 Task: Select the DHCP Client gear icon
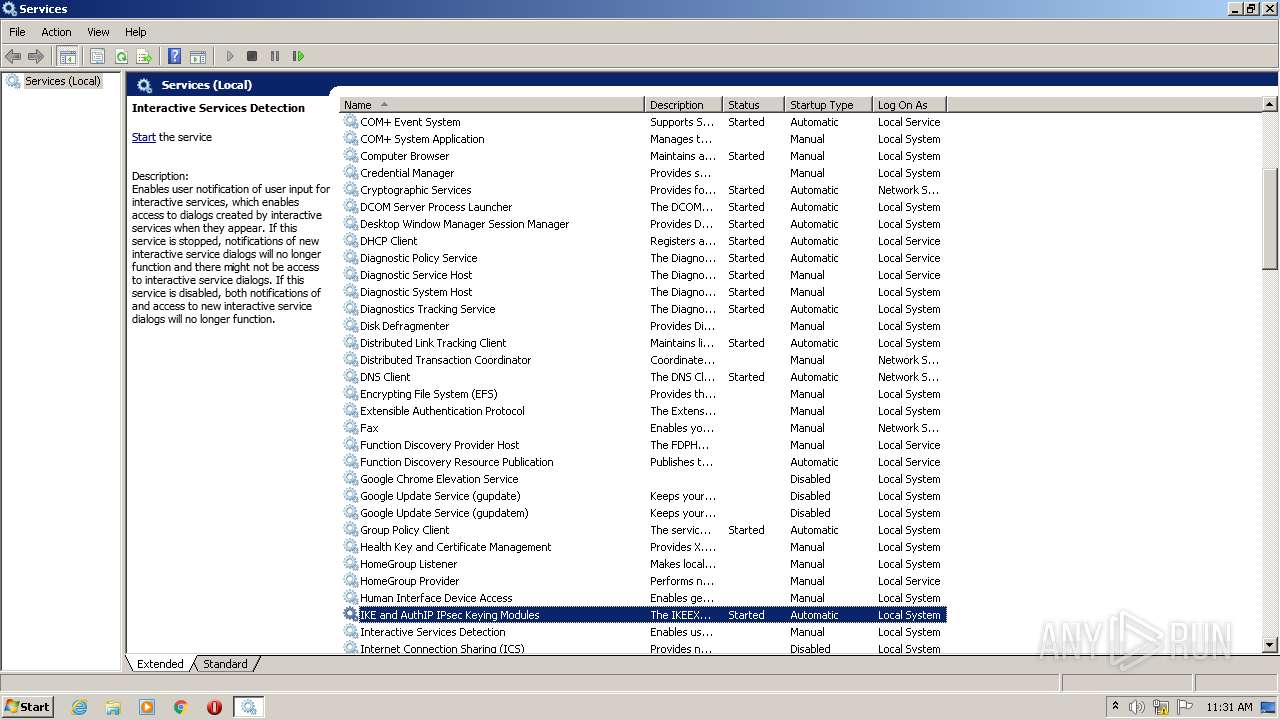[351, 241]
